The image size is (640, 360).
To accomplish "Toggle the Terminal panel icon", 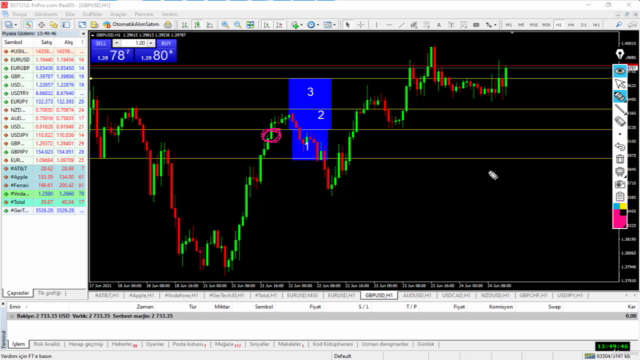I will [x=66, y=25].
